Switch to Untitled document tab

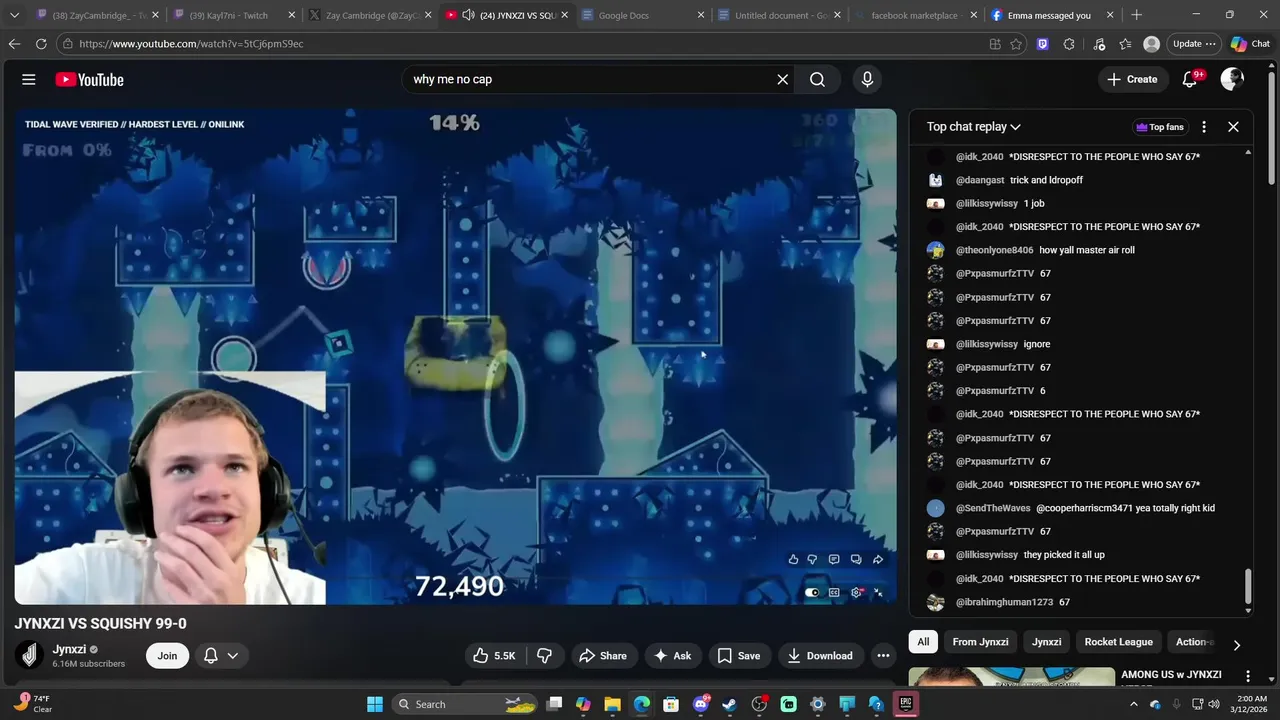tap(780, 15)
